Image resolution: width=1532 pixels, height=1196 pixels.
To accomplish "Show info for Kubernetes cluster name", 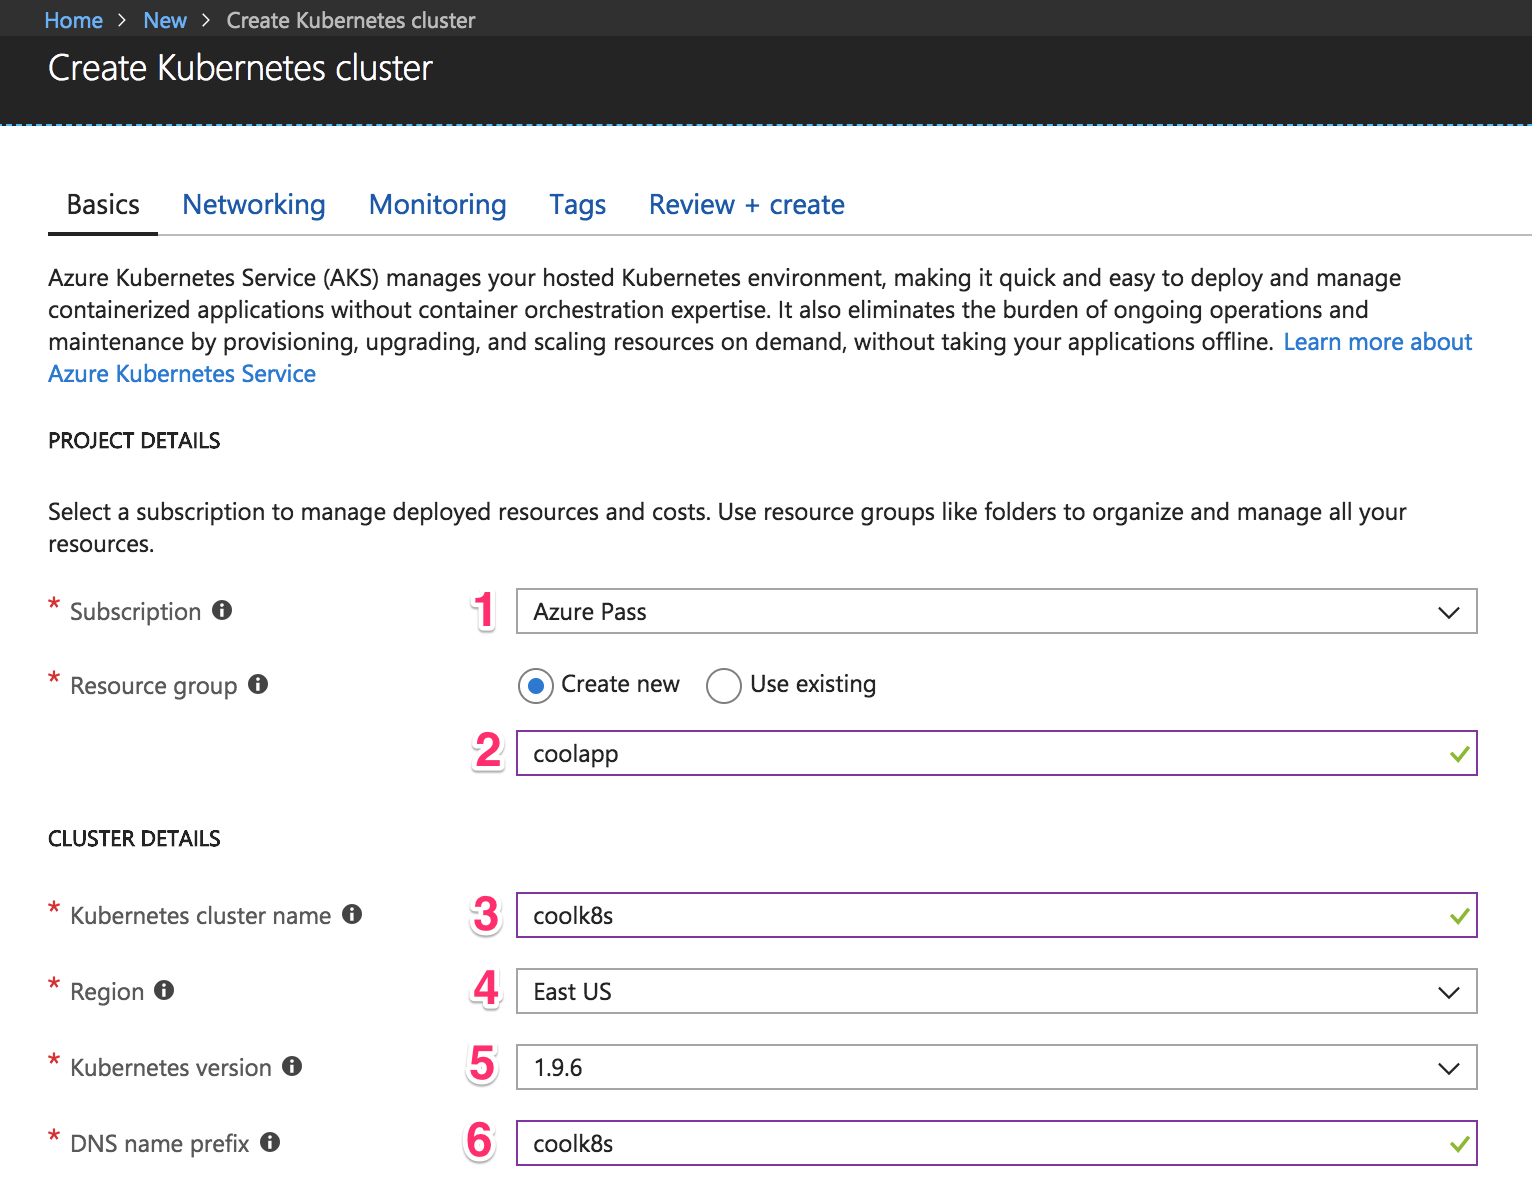I will pyautogui.click(x=352, y=914).
